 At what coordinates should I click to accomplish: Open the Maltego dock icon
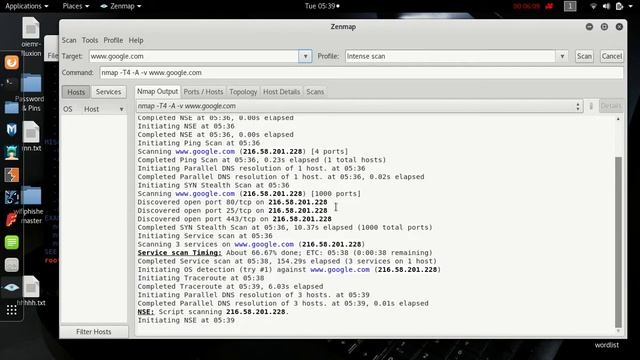[12, 197]
